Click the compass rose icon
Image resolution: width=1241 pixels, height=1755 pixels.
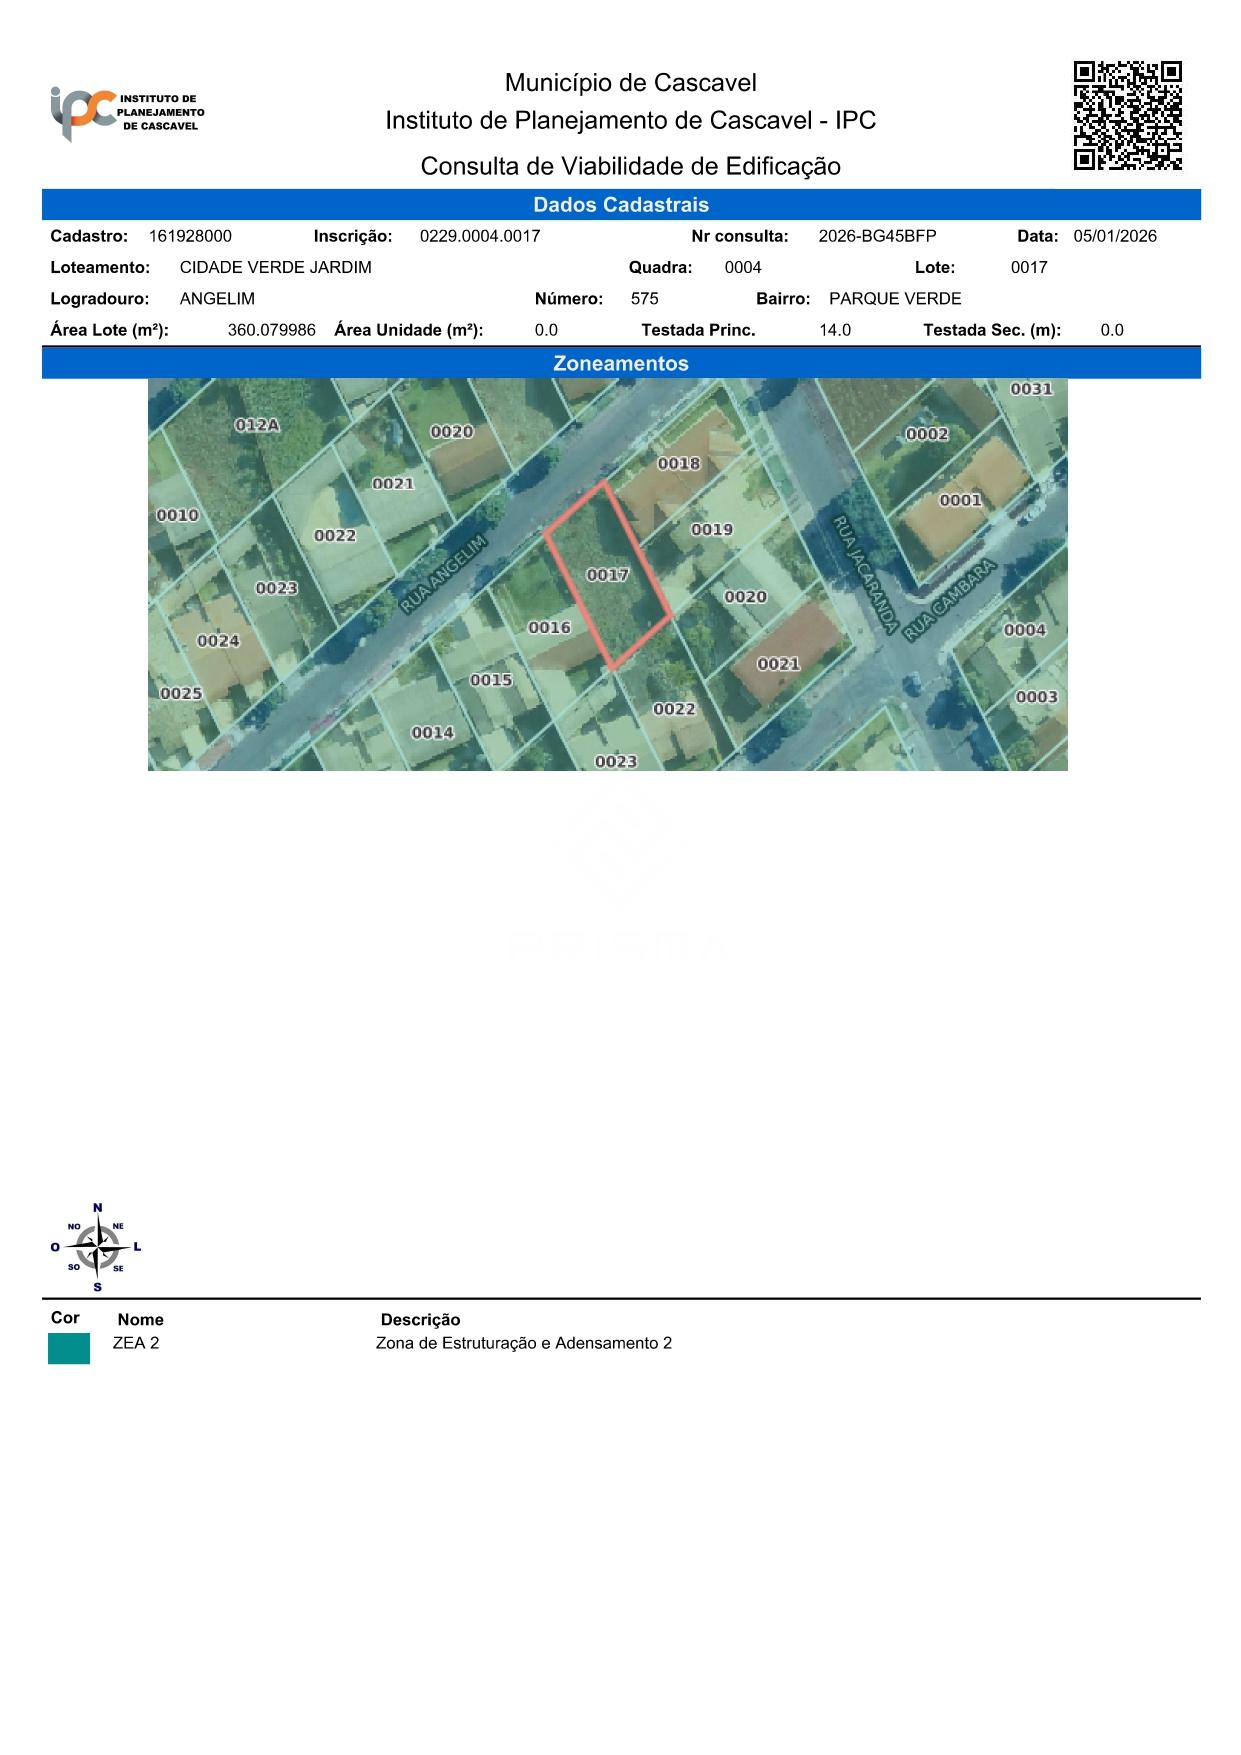(x=97, y=1247)
